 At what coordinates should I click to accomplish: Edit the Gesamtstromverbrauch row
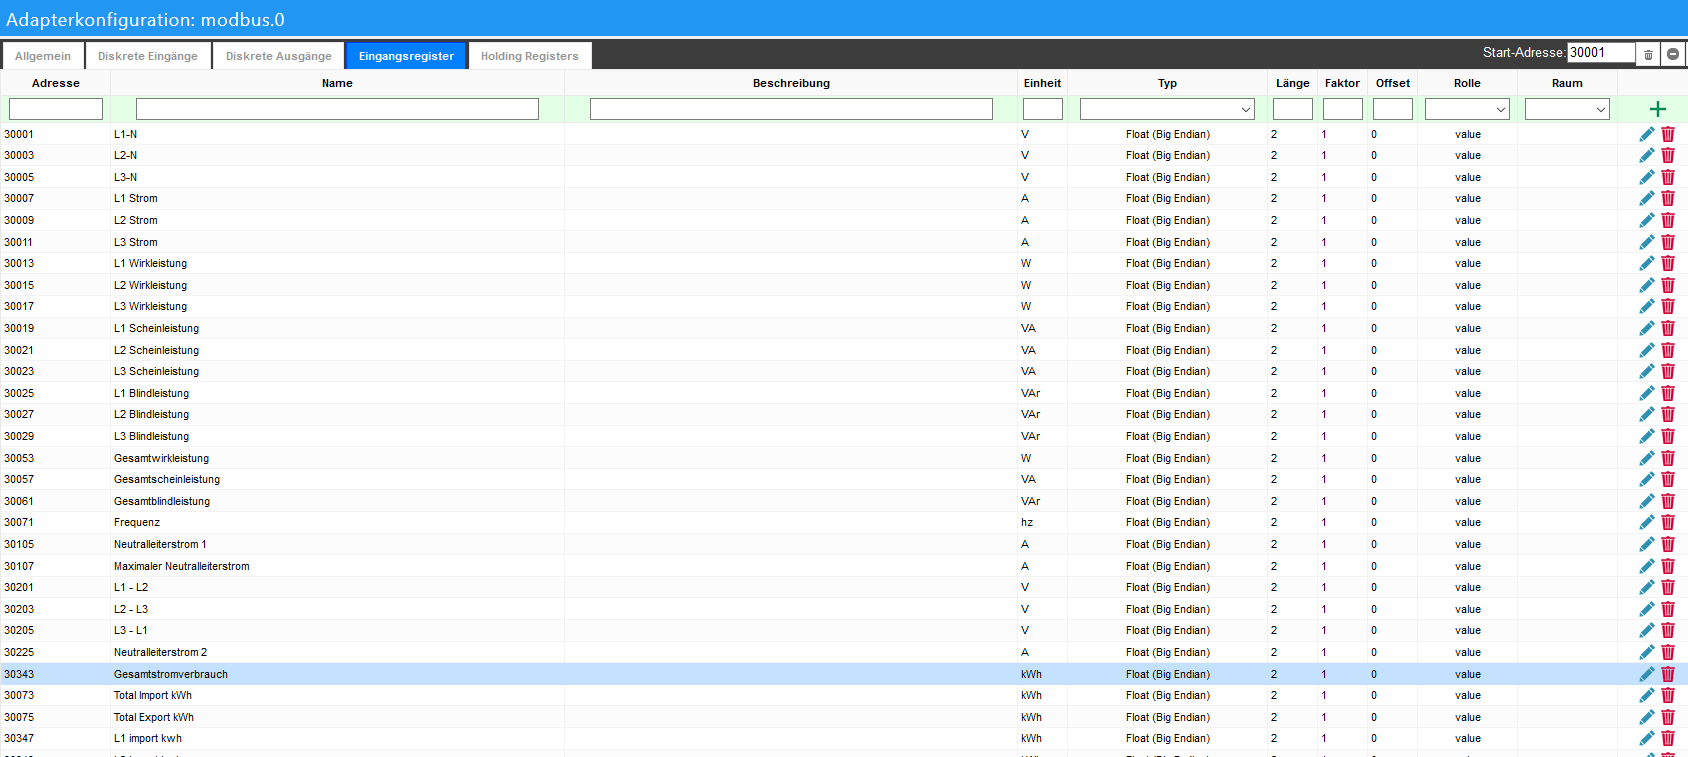coord(1646,674)
